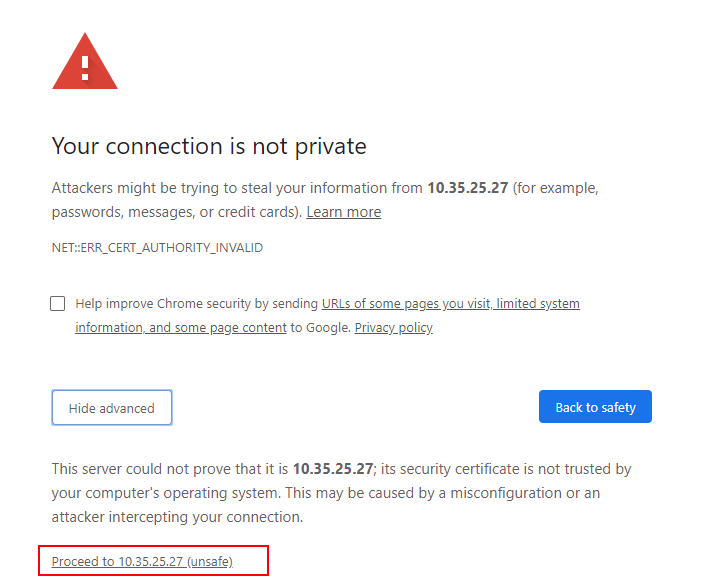The image size is (705, 586).
Task: Click 'passwords, messages, or credit cards' text
Action: point(177,212)
